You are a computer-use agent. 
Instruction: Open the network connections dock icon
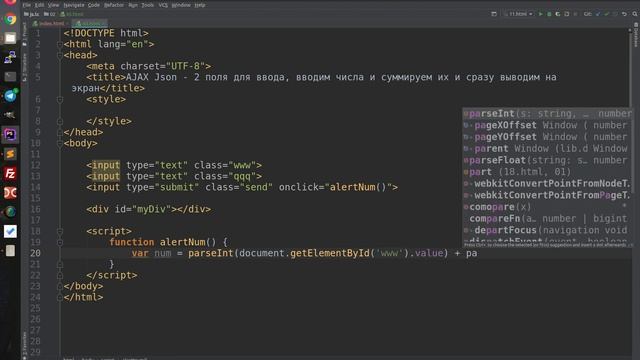[x=10, y=57]
